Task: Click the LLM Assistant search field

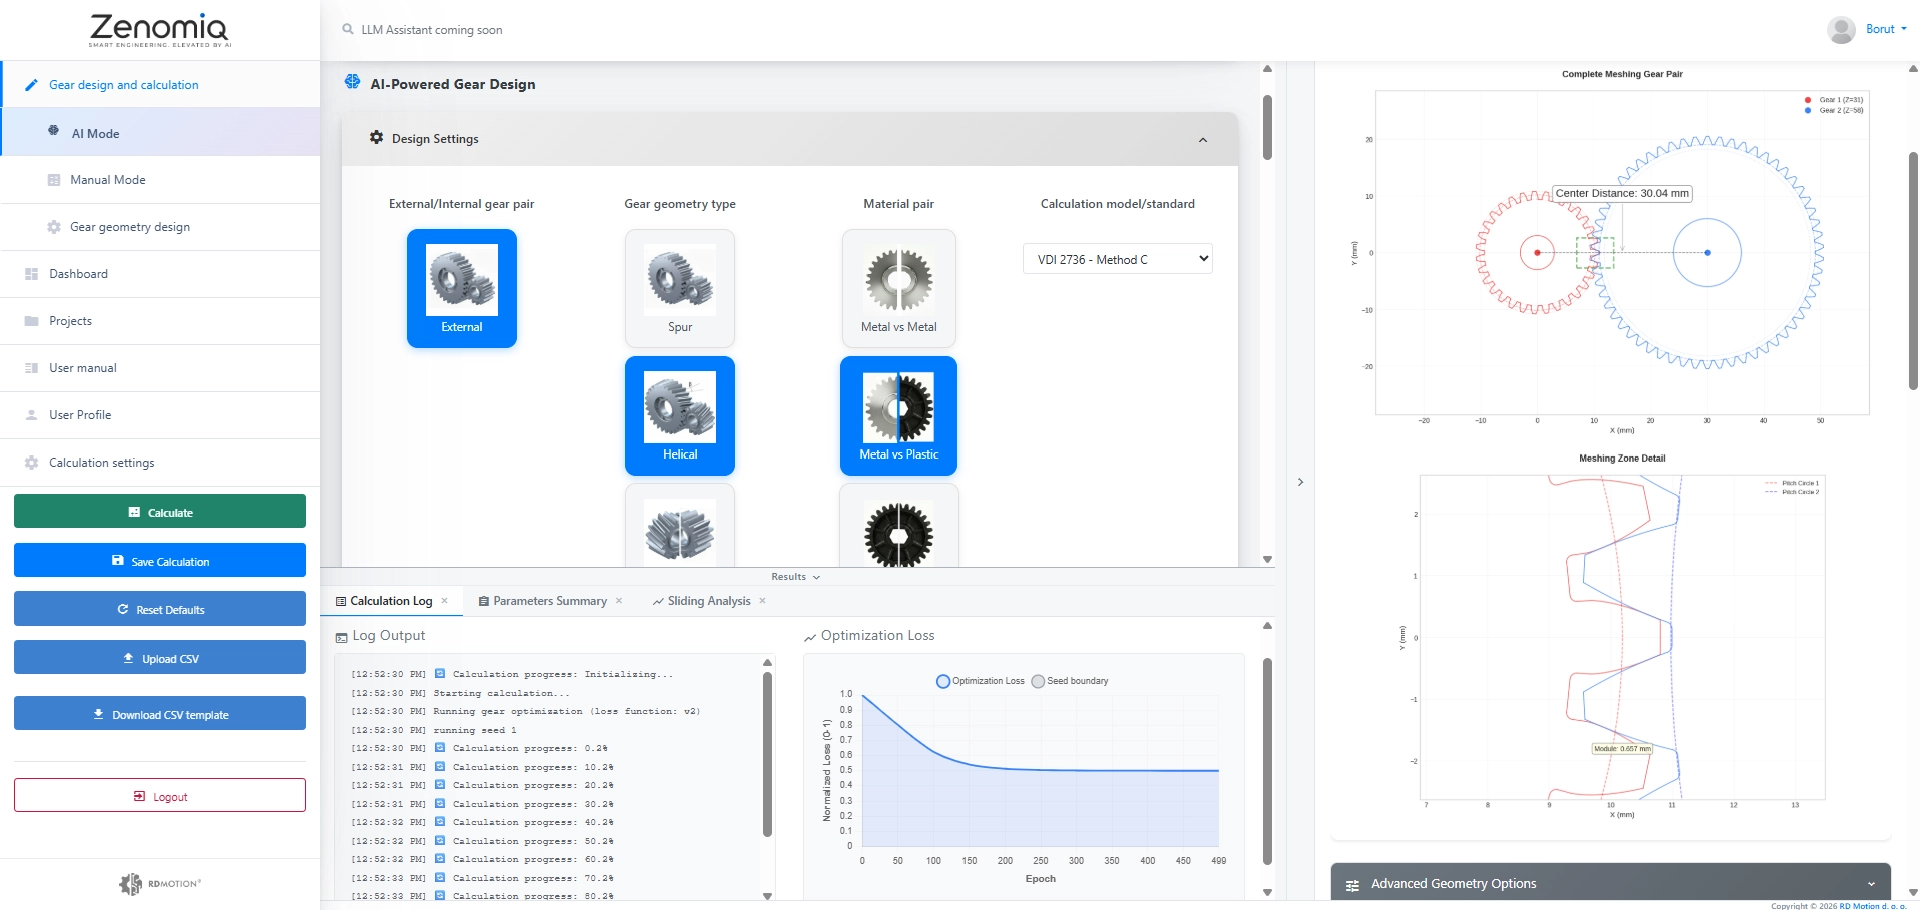Action: click(432, 30)
